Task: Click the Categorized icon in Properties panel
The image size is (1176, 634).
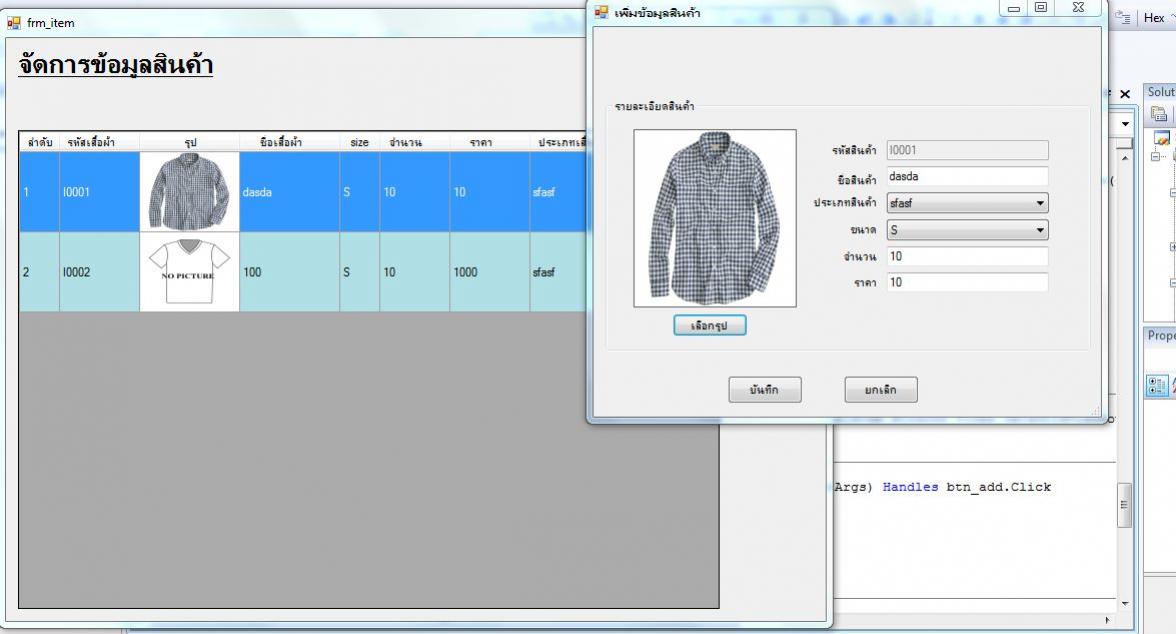Action: pyautogui.click(x=1156, y=385)
